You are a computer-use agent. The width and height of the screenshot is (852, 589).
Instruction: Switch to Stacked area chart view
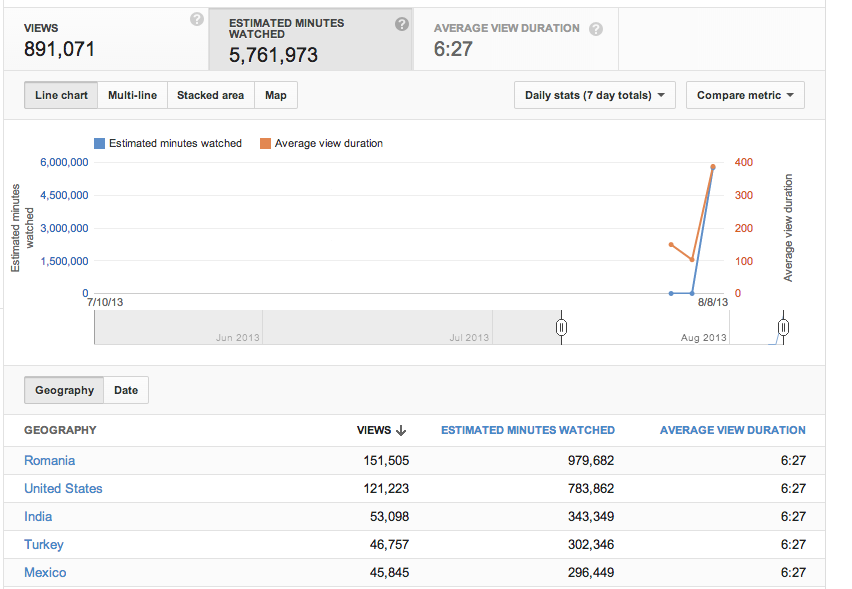211,95
